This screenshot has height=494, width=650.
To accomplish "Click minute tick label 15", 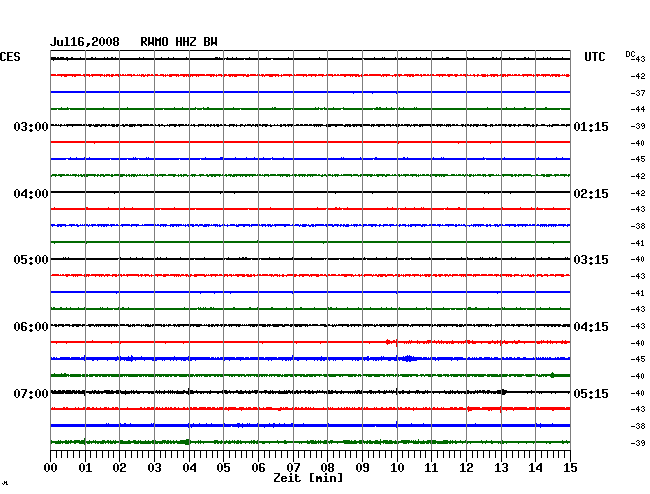I will click(x=570, y=468).
